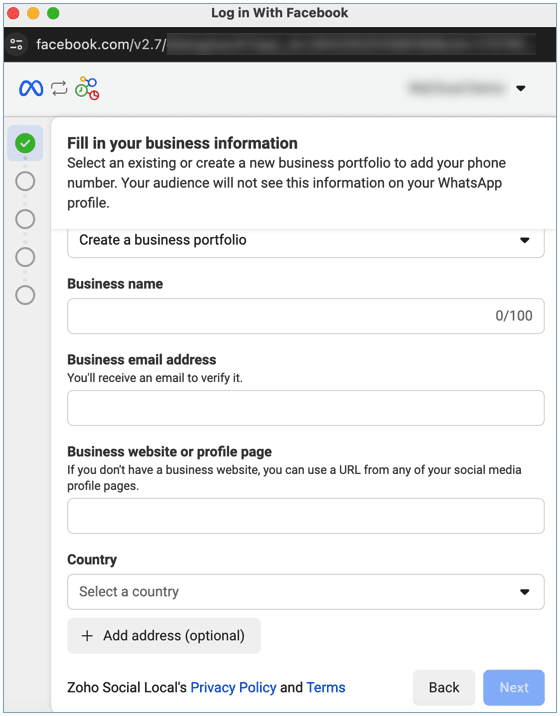
Task: Click the Fill in your business information heading
Action: [182, 143]
